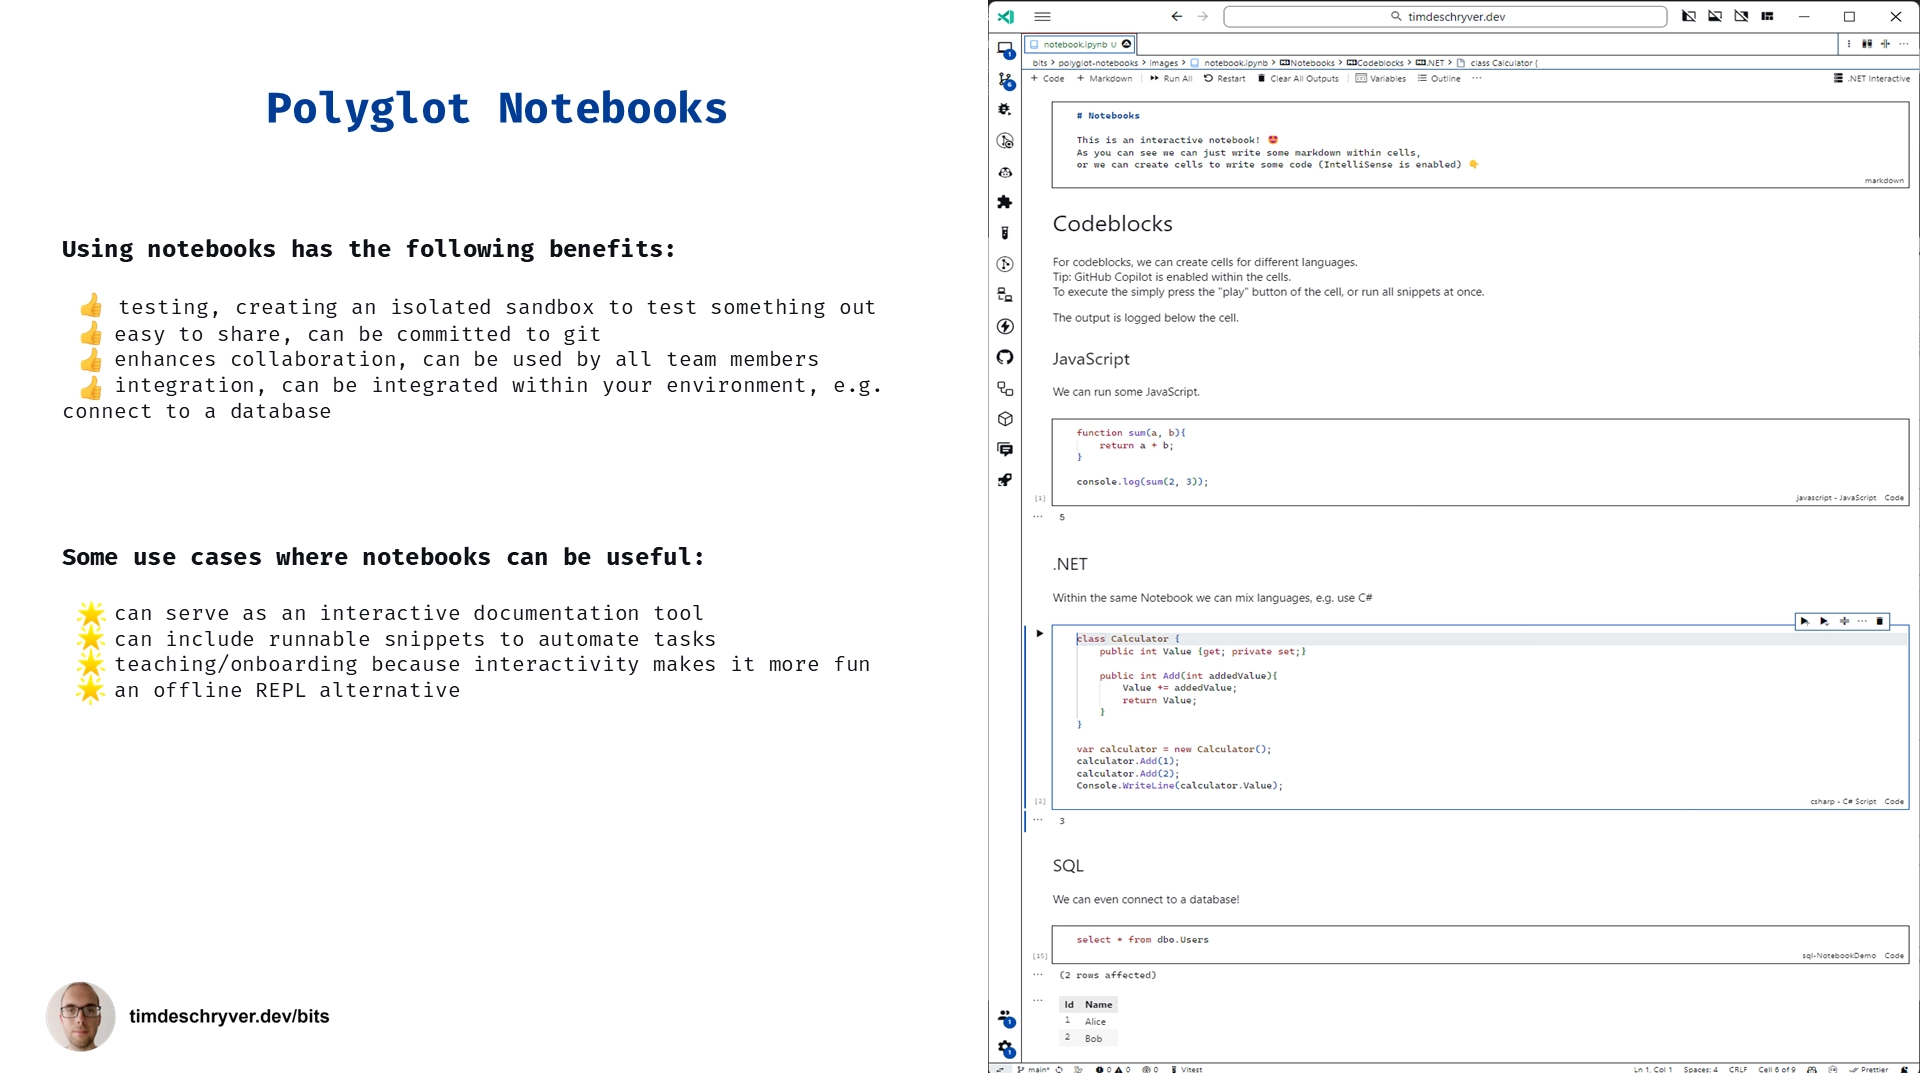The image size is (1920, 1073).
Task: Change language via csharp - C# Script label
Action: pos(1843,802)
